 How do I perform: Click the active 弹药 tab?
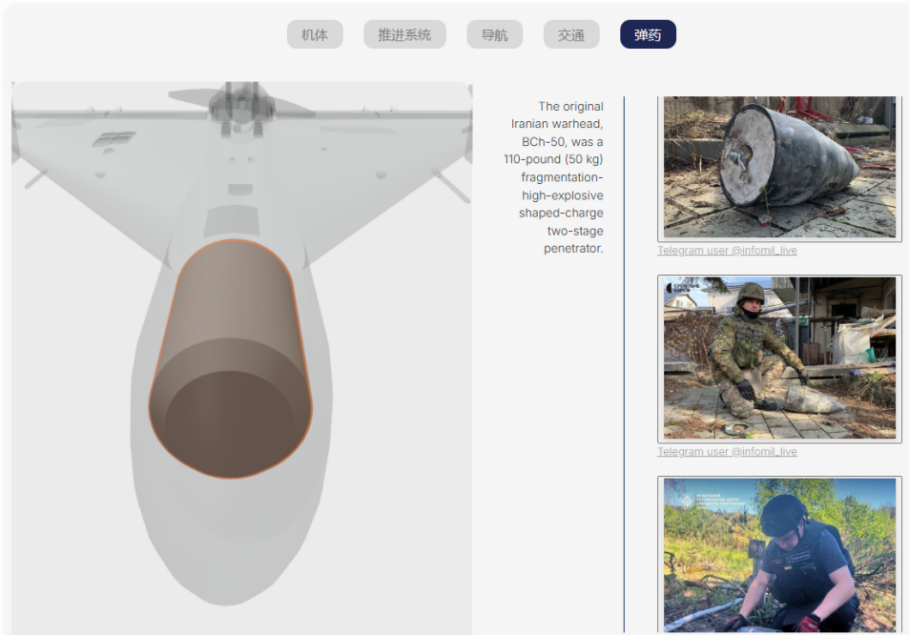pos(648,35)
